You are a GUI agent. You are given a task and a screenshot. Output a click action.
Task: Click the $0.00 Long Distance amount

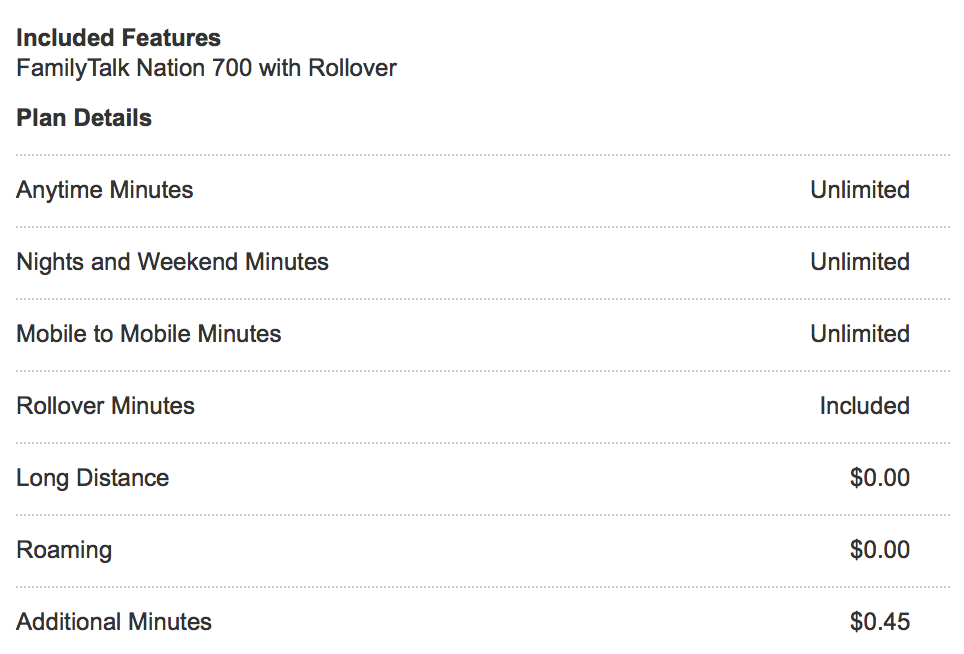coord(880,478)
